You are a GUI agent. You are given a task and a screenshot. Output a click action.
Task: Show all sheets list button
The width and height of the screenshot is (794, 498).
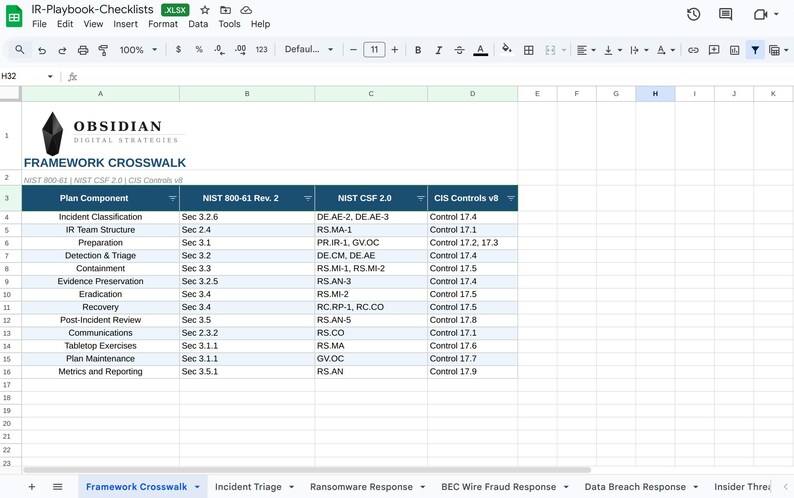click(x=58, y=487)
